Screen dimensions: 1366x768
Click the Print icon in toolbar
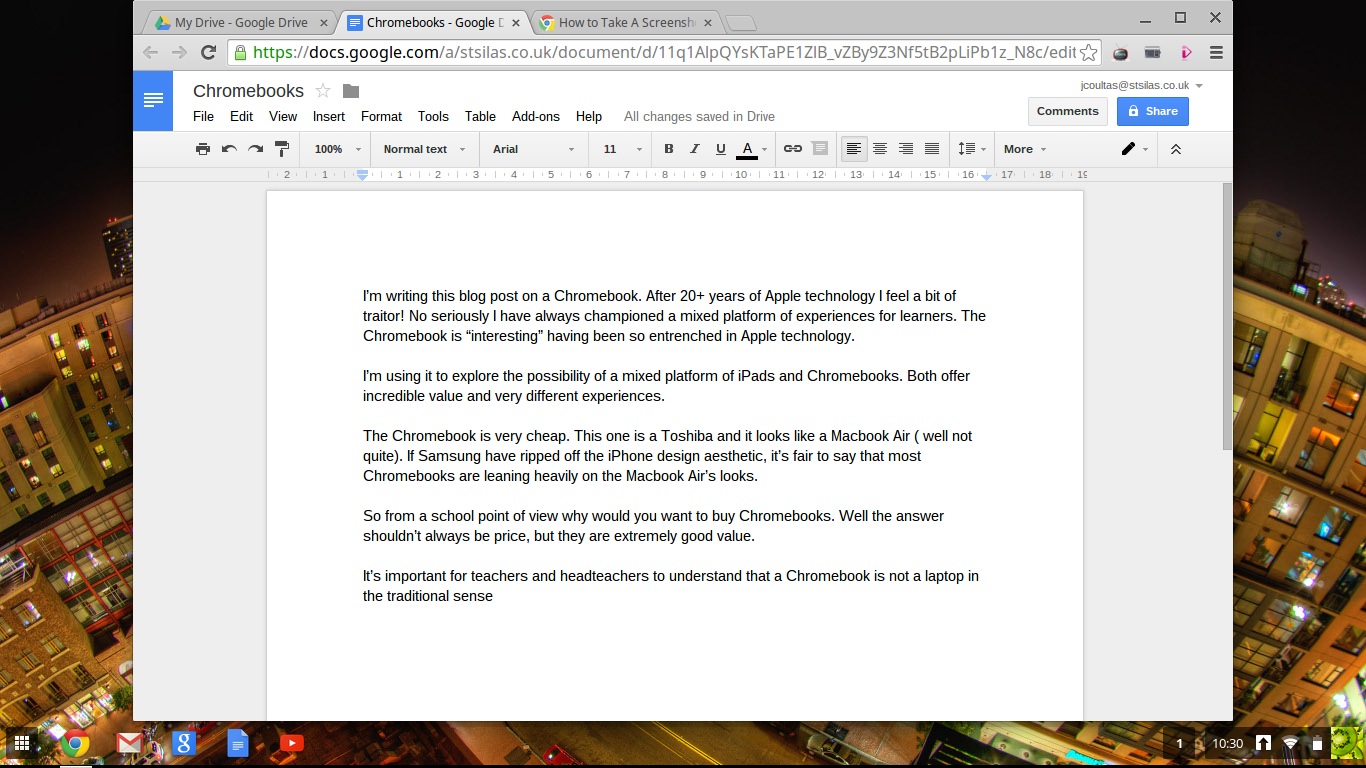pos(203,149)
